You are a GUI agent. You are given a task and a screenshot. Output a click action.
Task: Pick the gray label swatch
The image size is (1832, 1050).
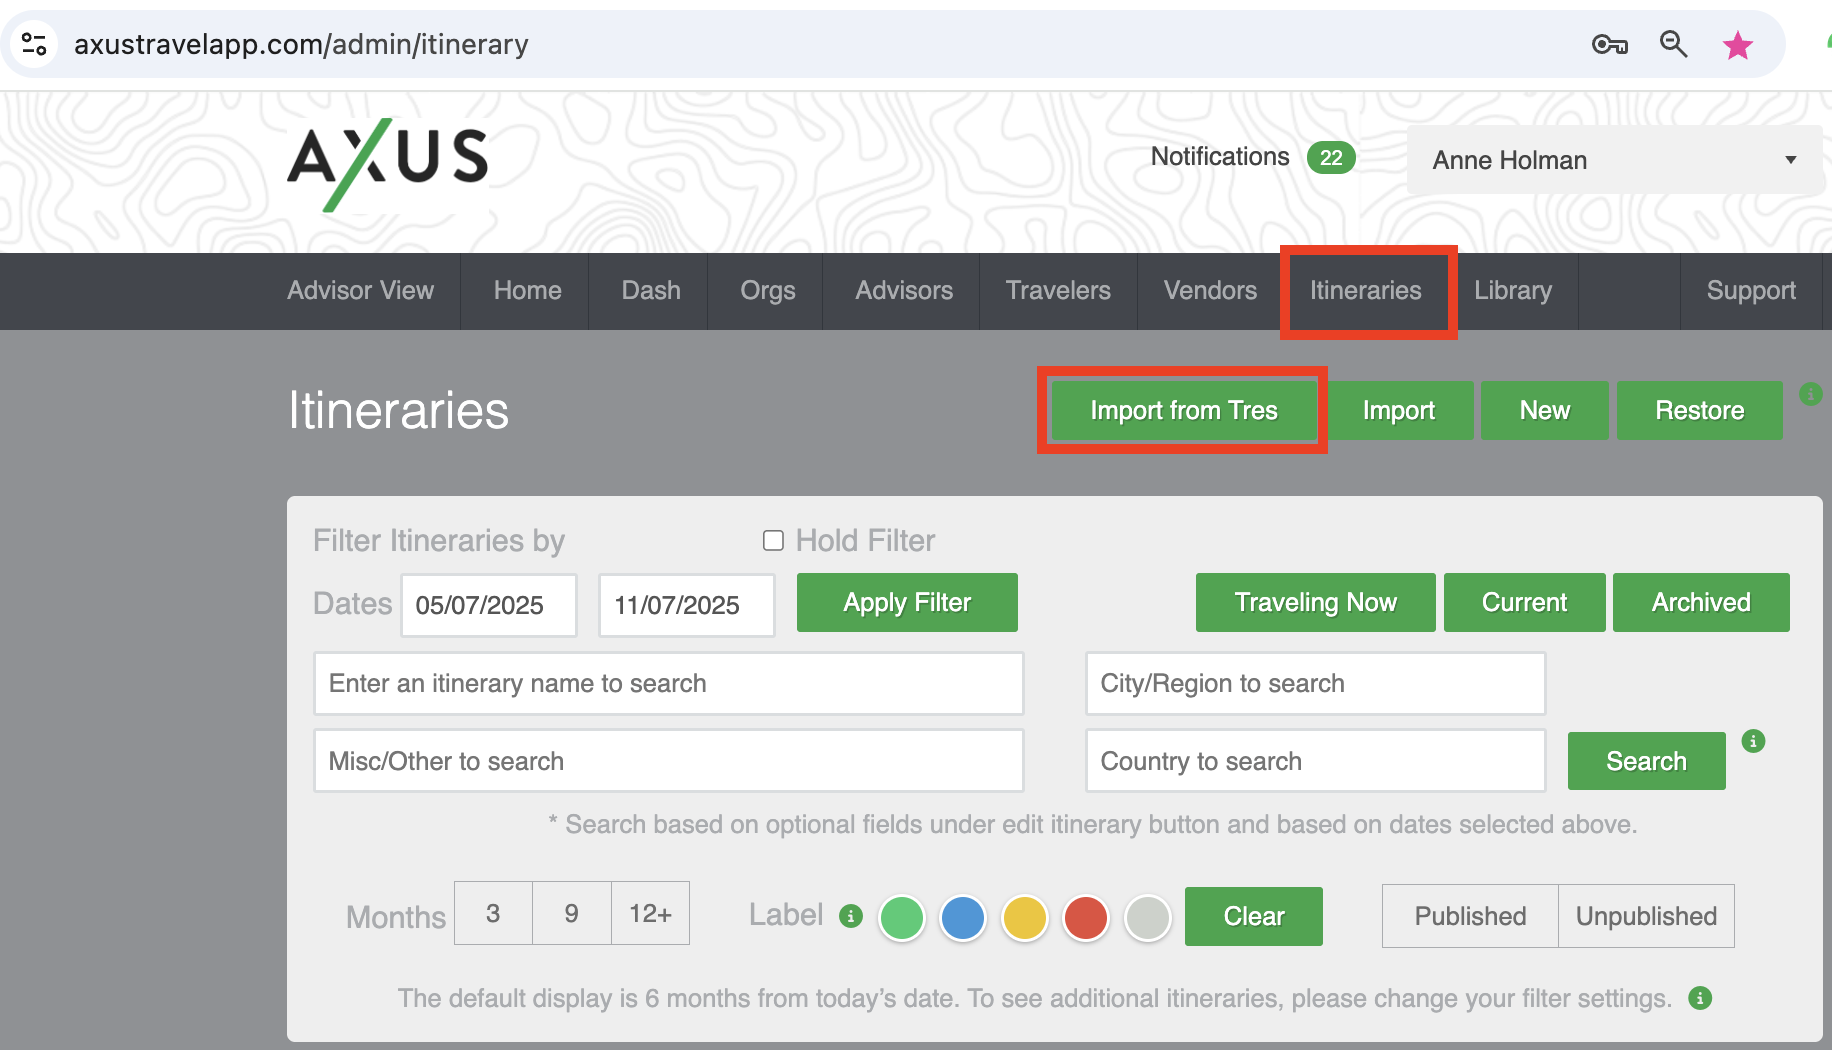coord(1148,918)
